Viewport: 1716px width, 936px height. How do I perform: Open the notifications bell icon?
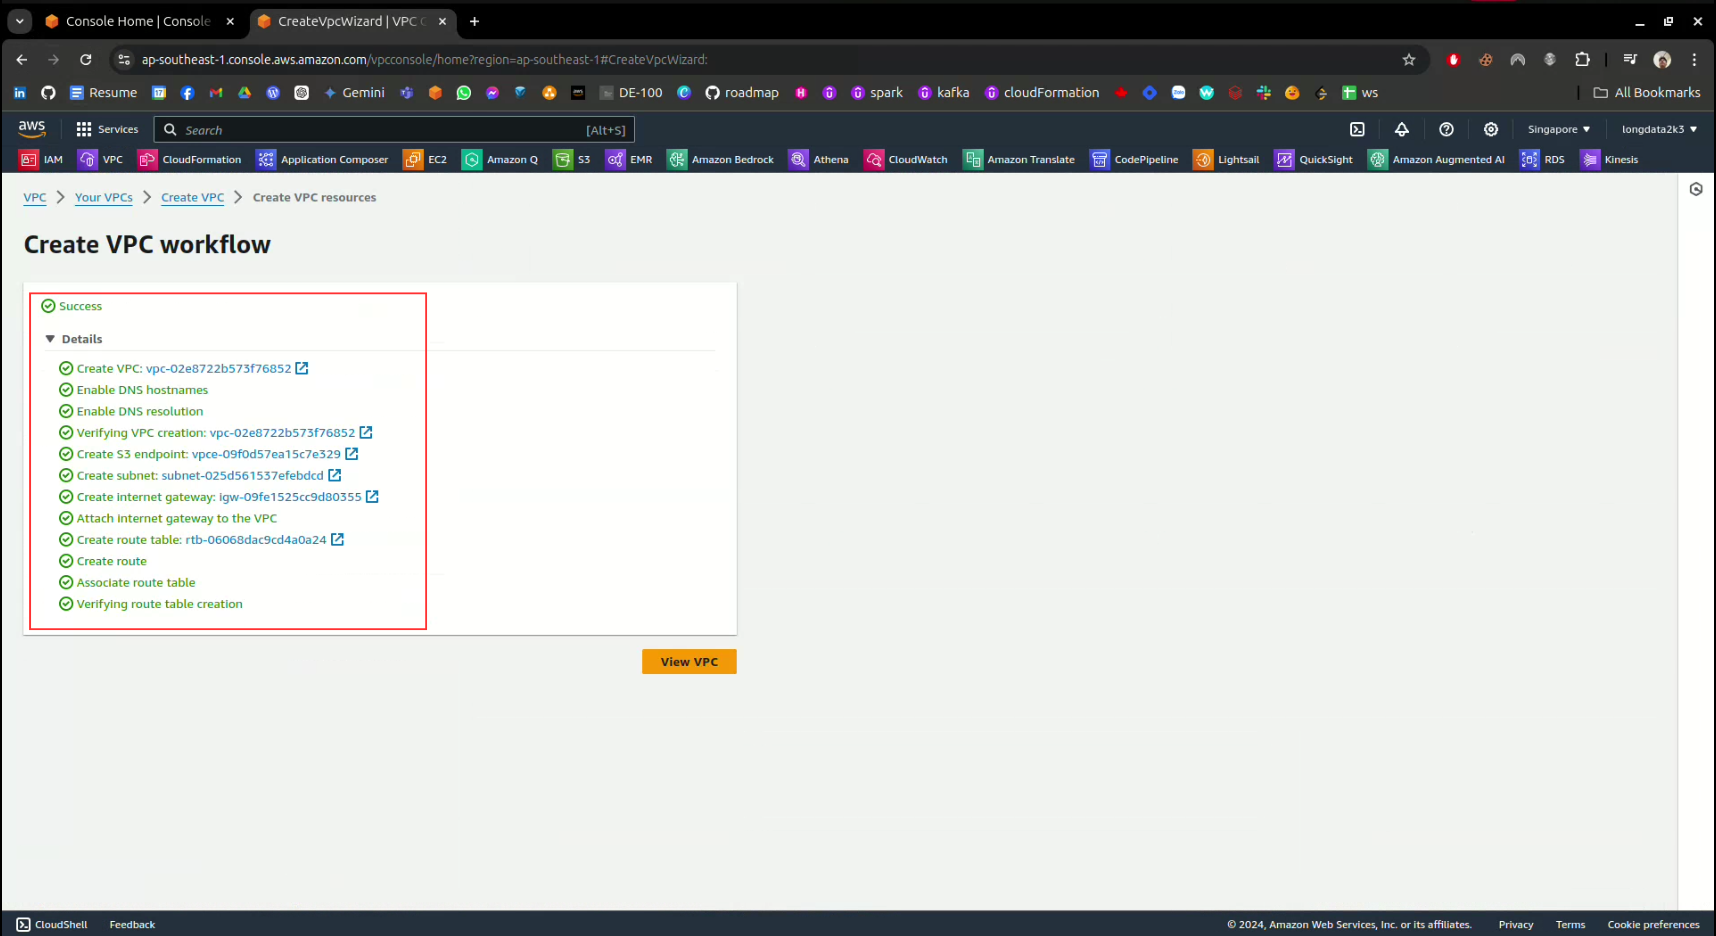point(1401,129)
